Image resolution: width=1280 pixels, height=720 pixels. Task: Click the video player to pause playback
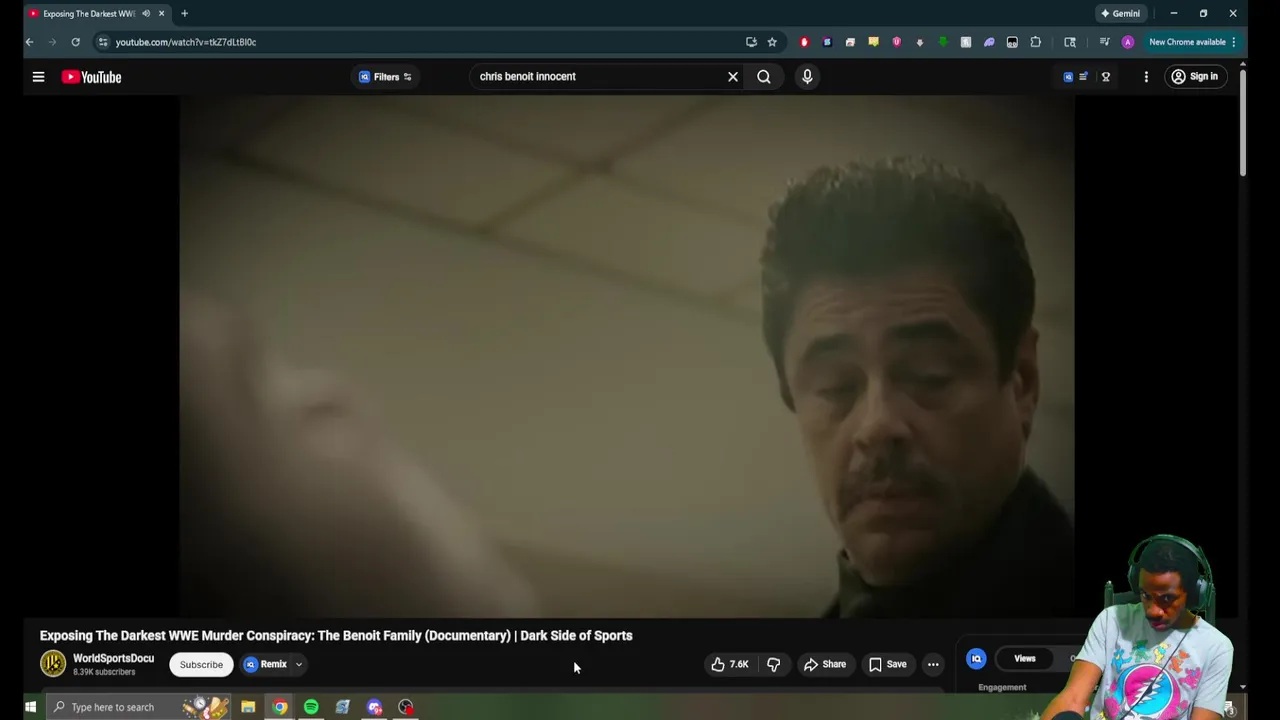[x=627, y=355]
